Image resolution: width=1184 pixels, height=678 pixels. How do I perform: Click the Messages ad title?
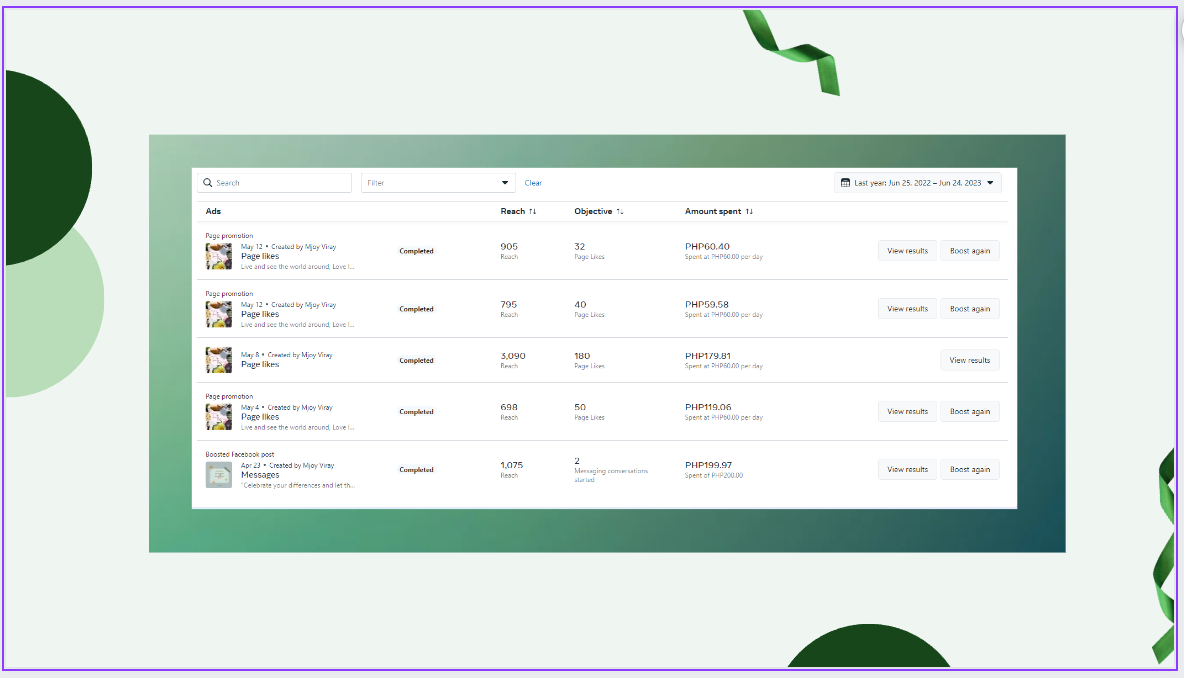[260, 475]
